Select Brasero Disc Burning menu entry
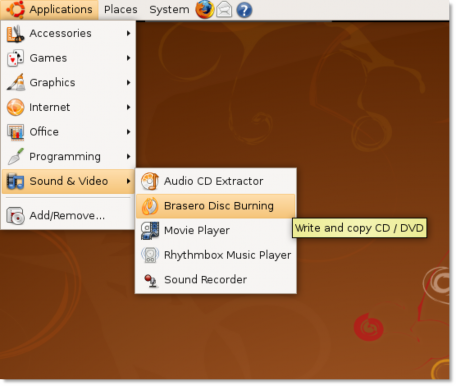456x386 pixels. [x=216, y=206]
